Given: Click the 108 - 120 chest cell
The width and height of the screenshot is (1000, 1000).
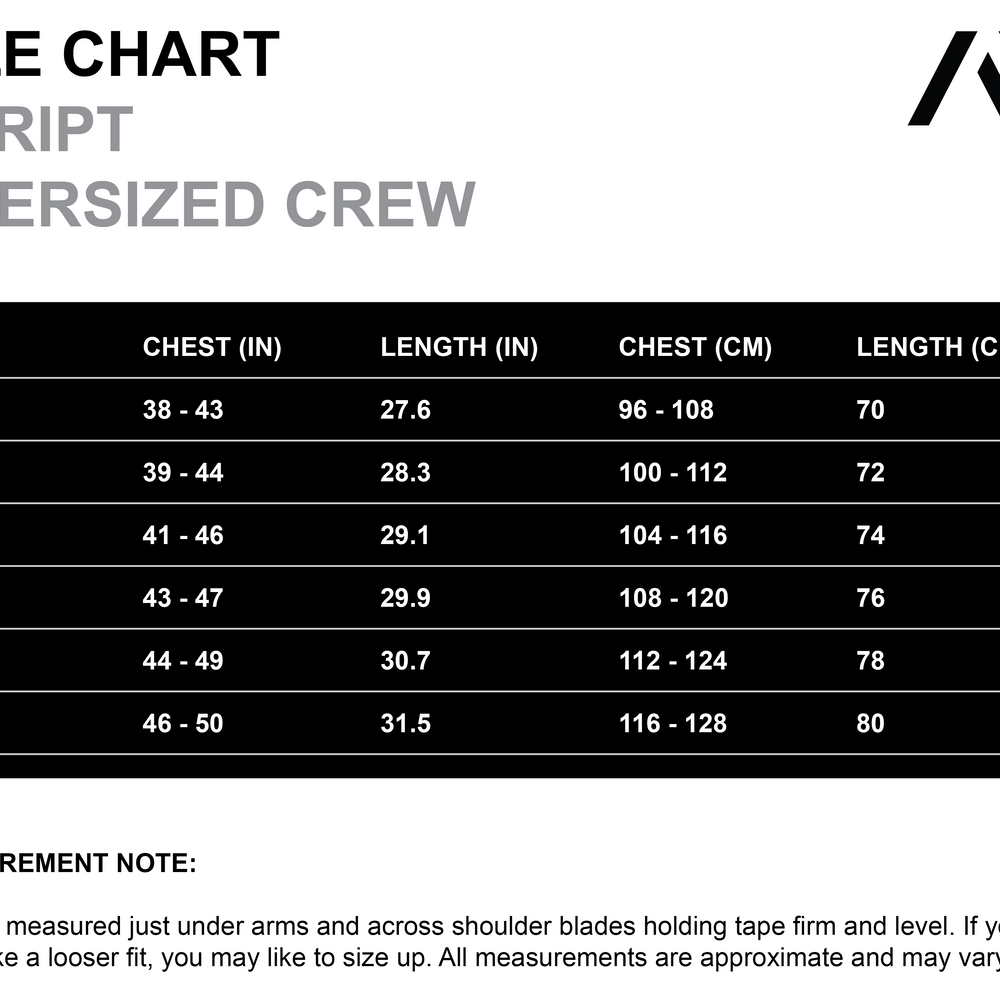Looking at the screenshot, I should [x=673, y=598].
